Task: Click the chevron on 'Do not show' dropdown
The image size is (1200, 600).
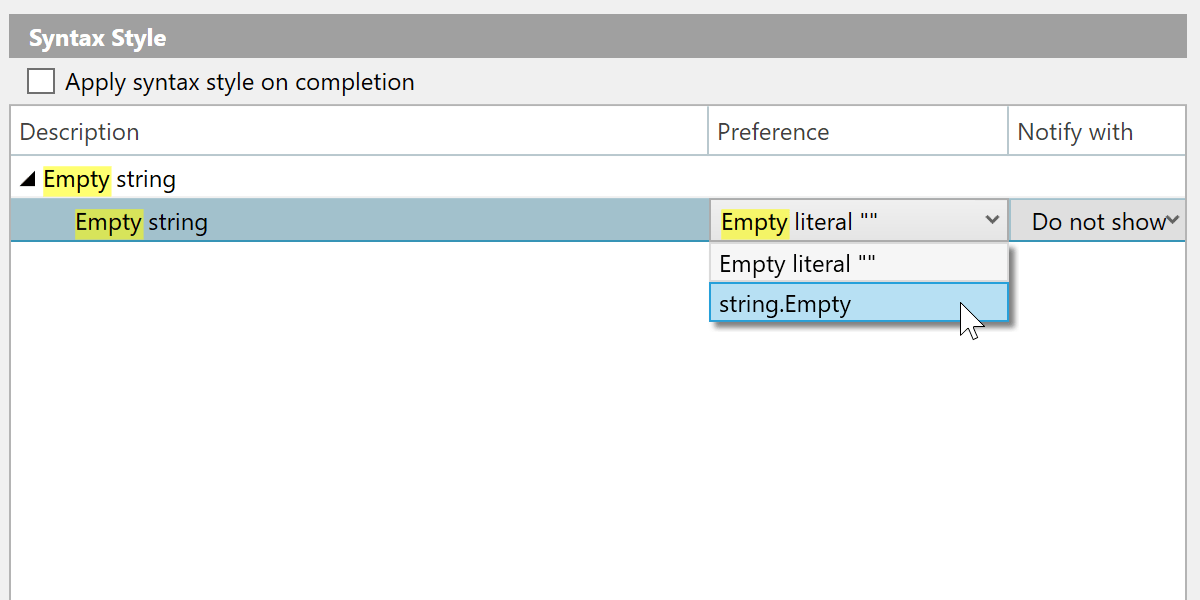Action: coord(1174,220)
